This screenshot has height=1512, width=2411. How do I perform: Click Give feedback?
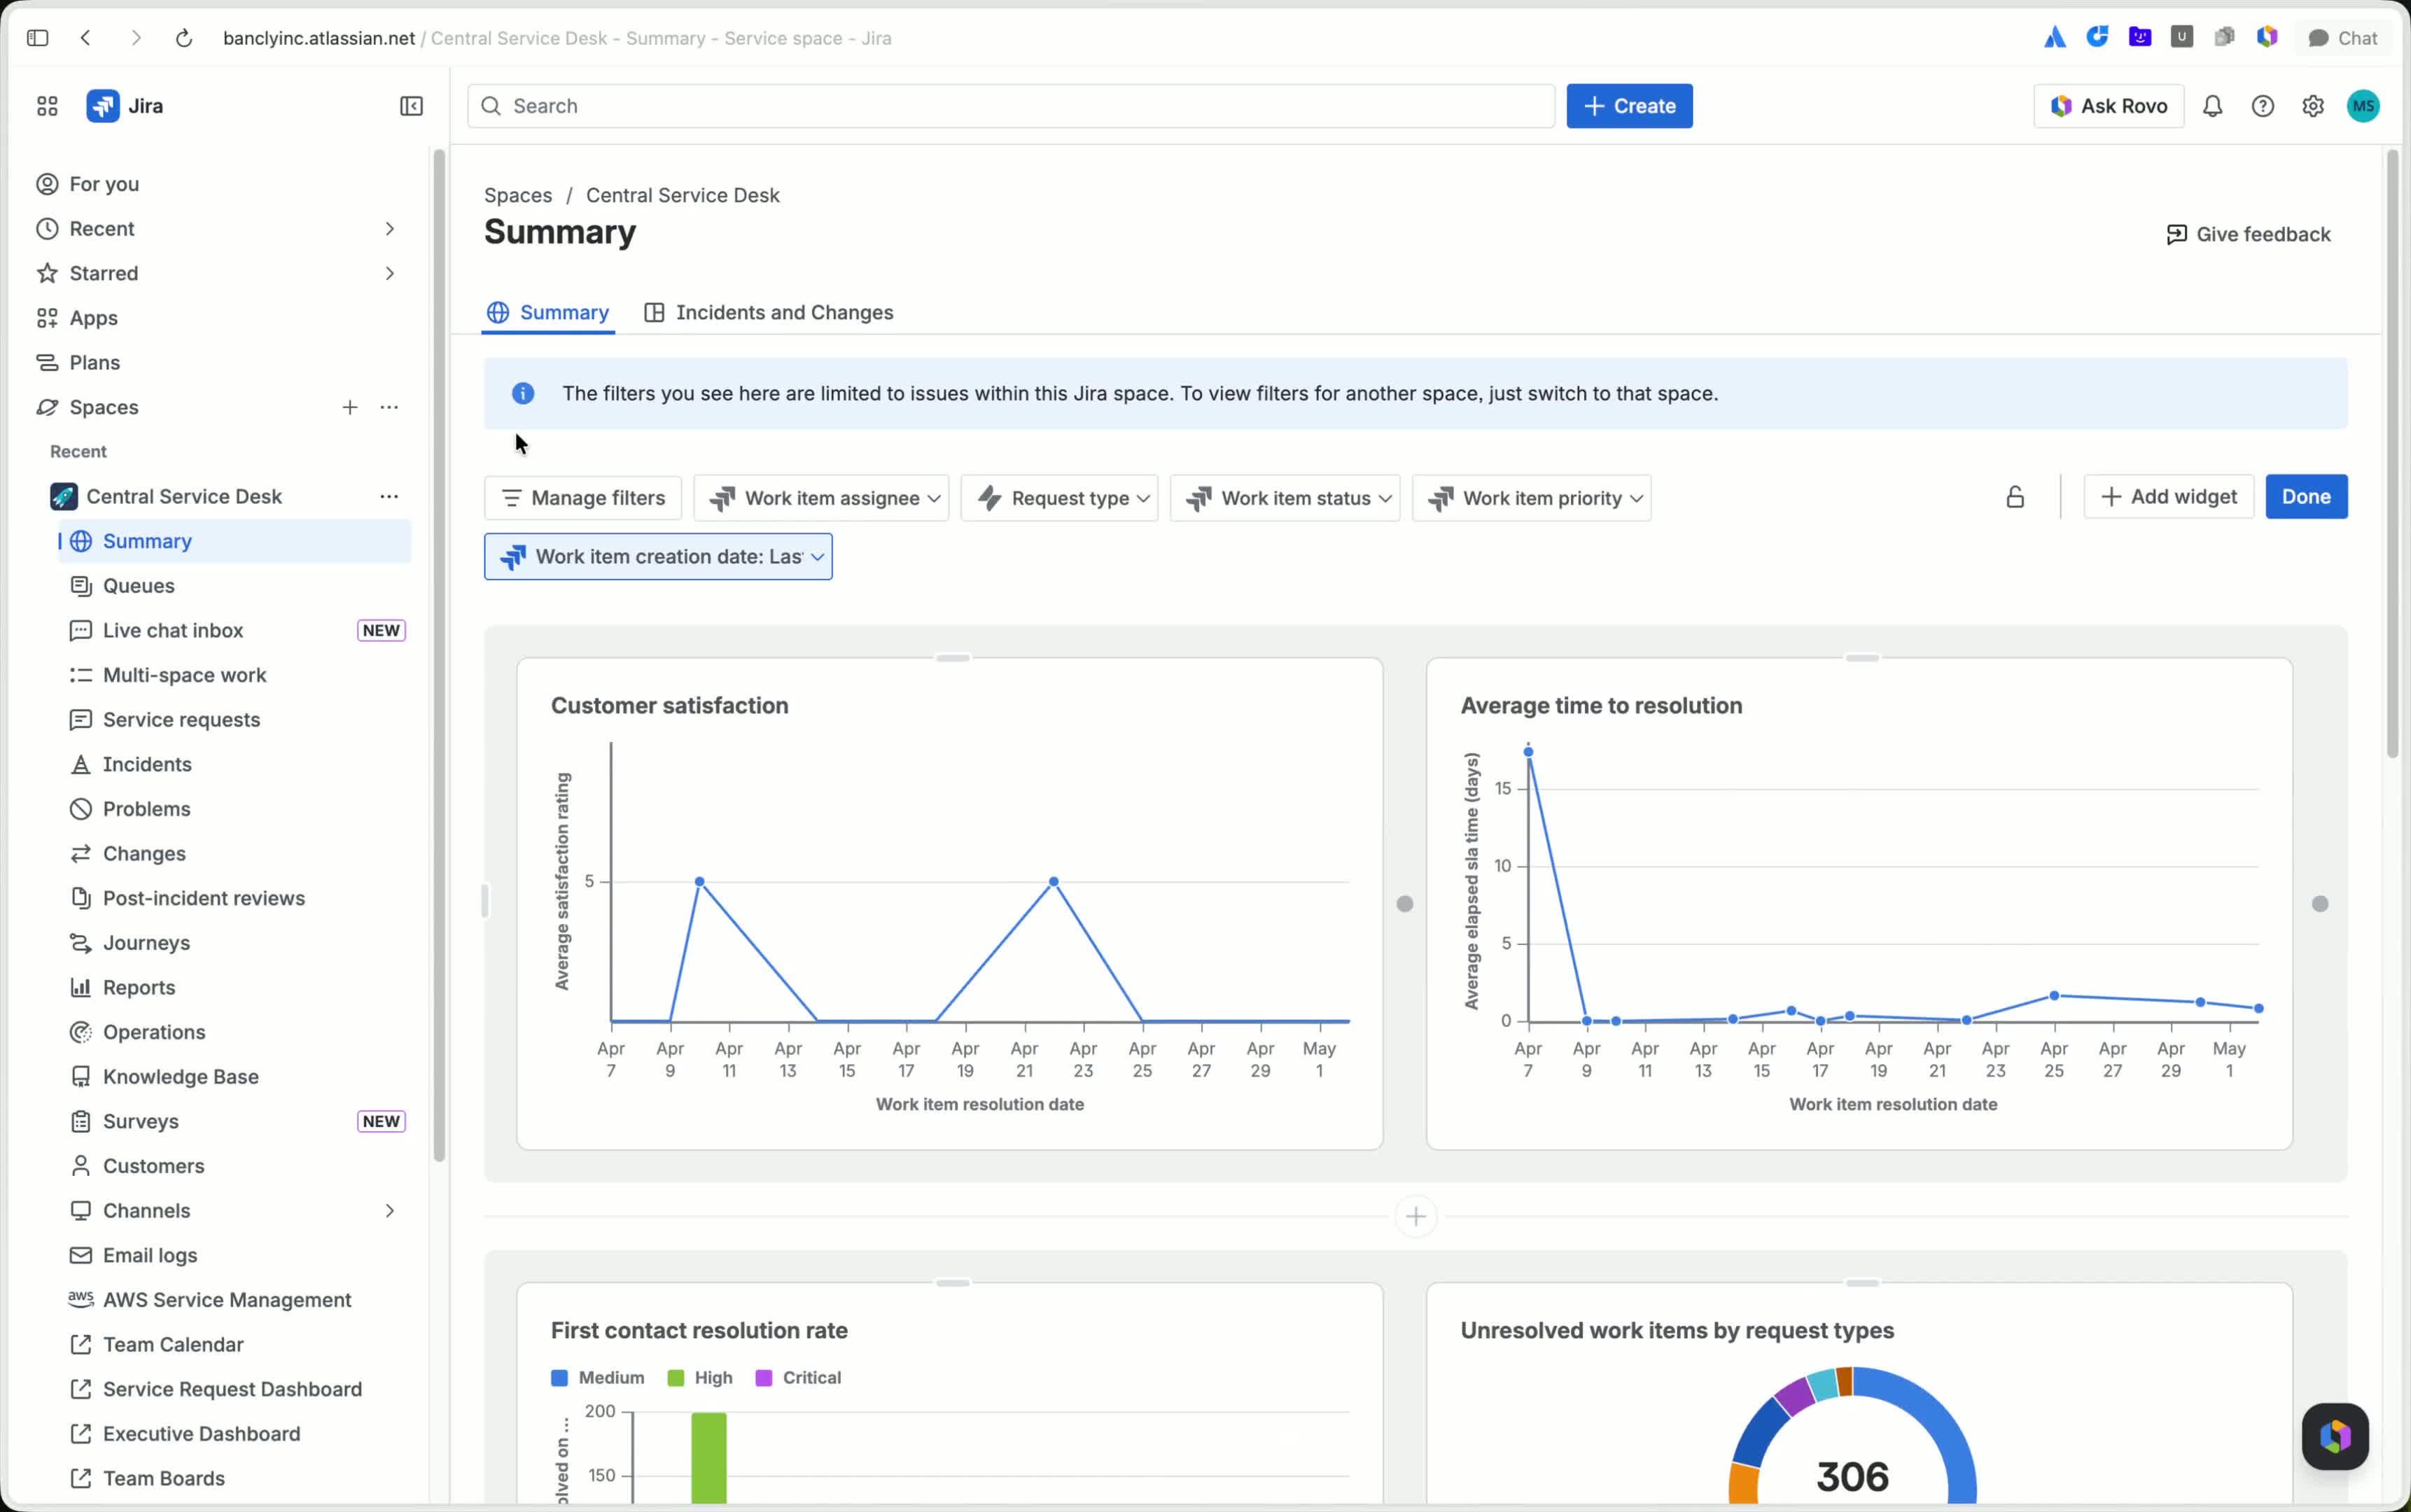2248,234
